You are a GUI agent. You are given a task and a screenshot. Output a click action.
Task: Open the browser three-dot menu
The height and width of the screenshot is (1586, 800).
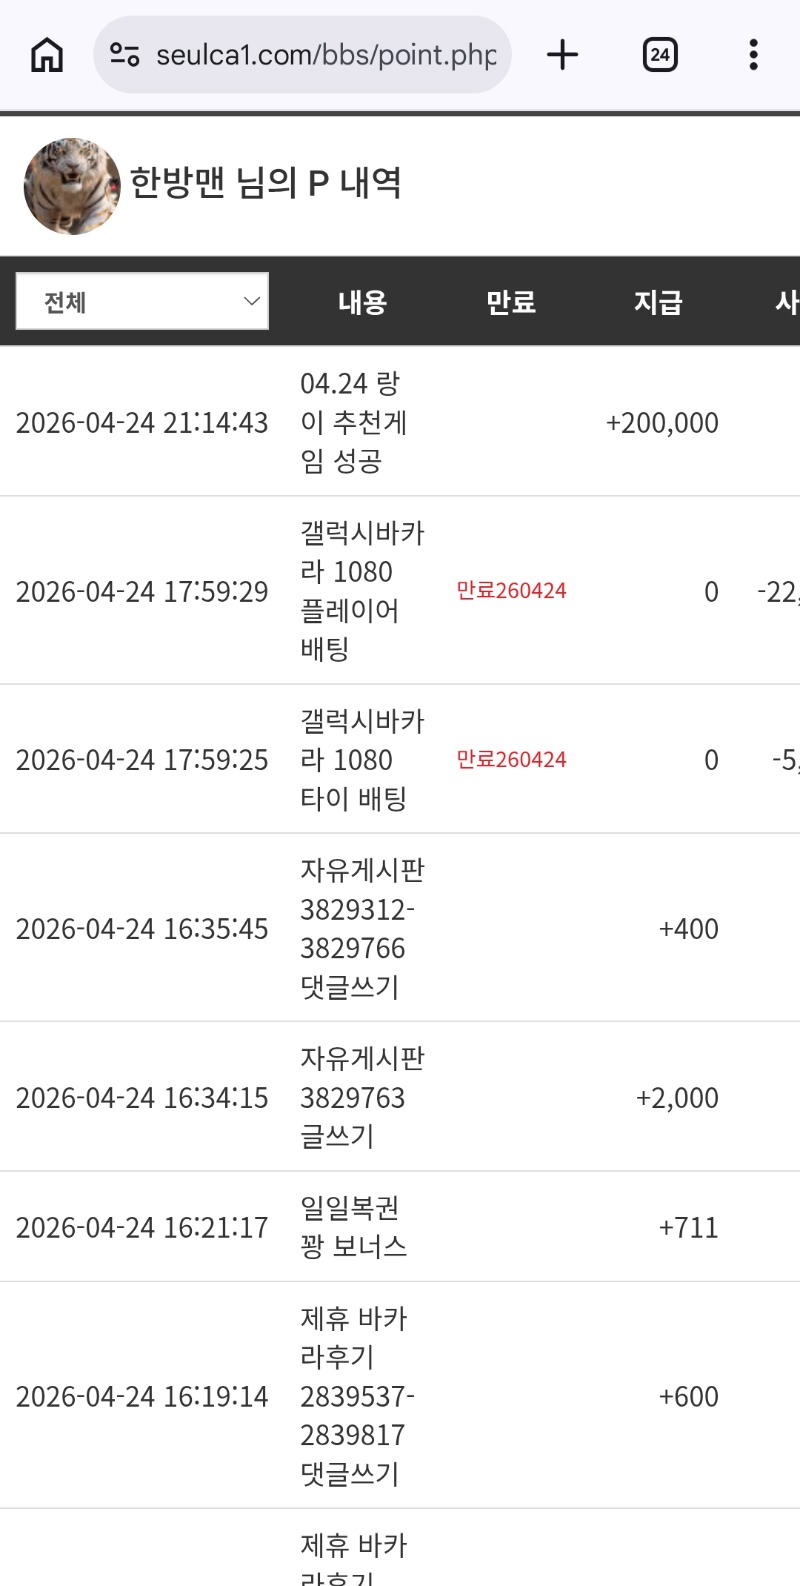point(753,55)
